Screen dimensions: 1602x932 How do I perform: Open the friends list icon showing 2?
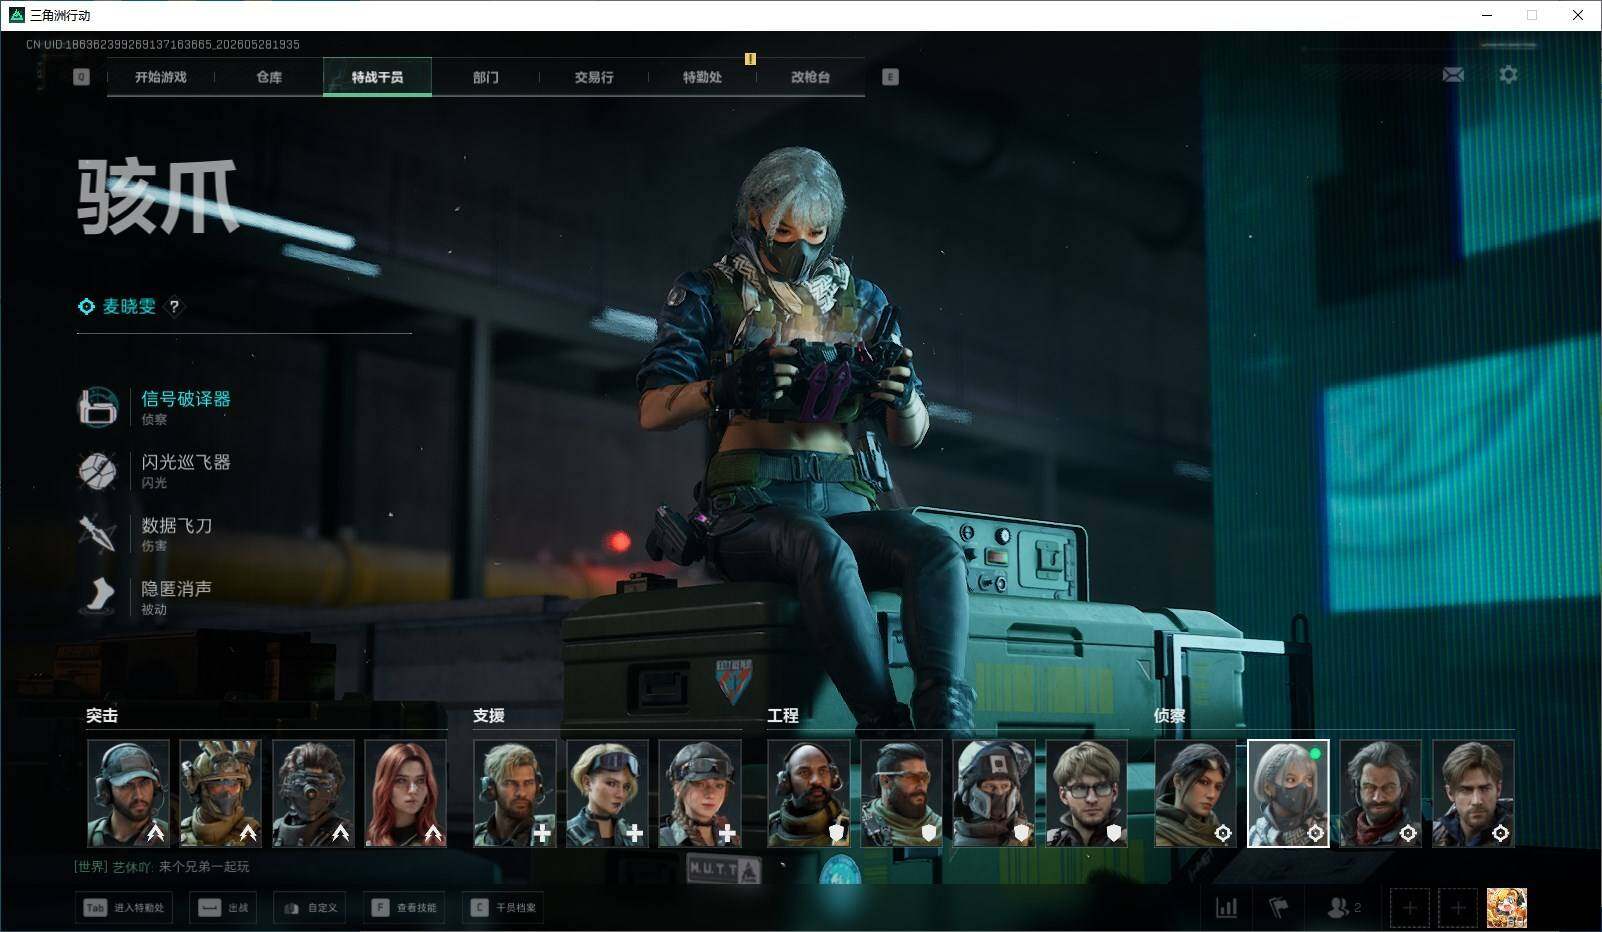pyautogui.click(x=1342, y=907)
